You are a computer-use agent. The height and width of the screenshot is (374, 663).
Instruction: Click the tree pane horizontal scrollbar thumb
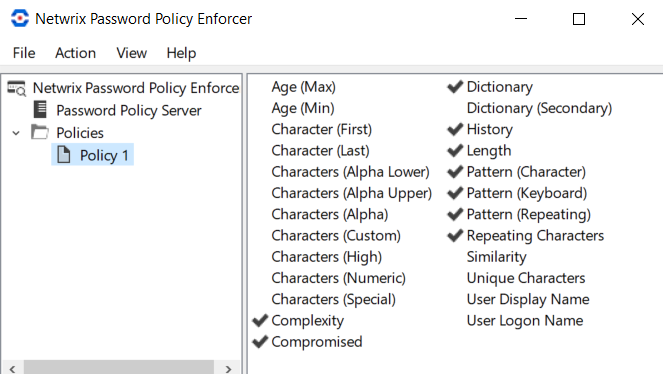point(118,368)
